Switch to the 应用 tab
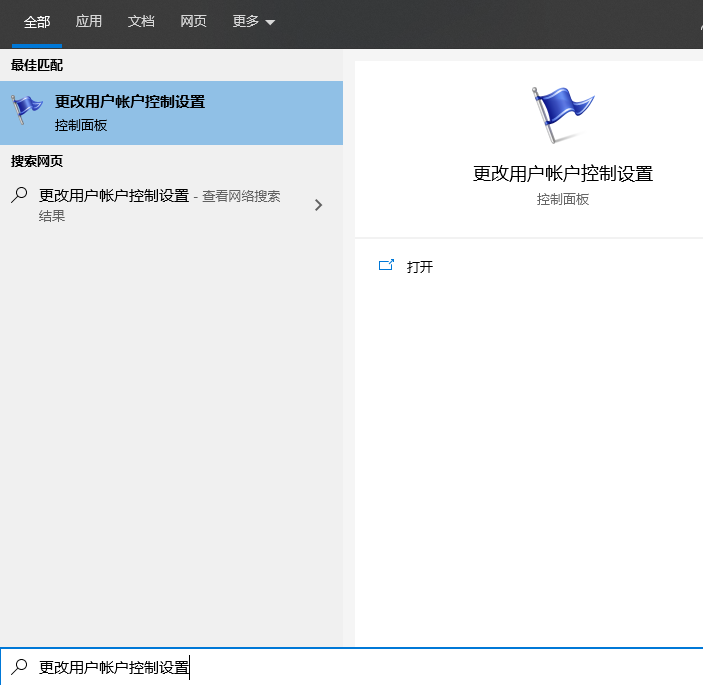Screen dimensions: 703x685 pyautogui.click(x=88, y=22)
